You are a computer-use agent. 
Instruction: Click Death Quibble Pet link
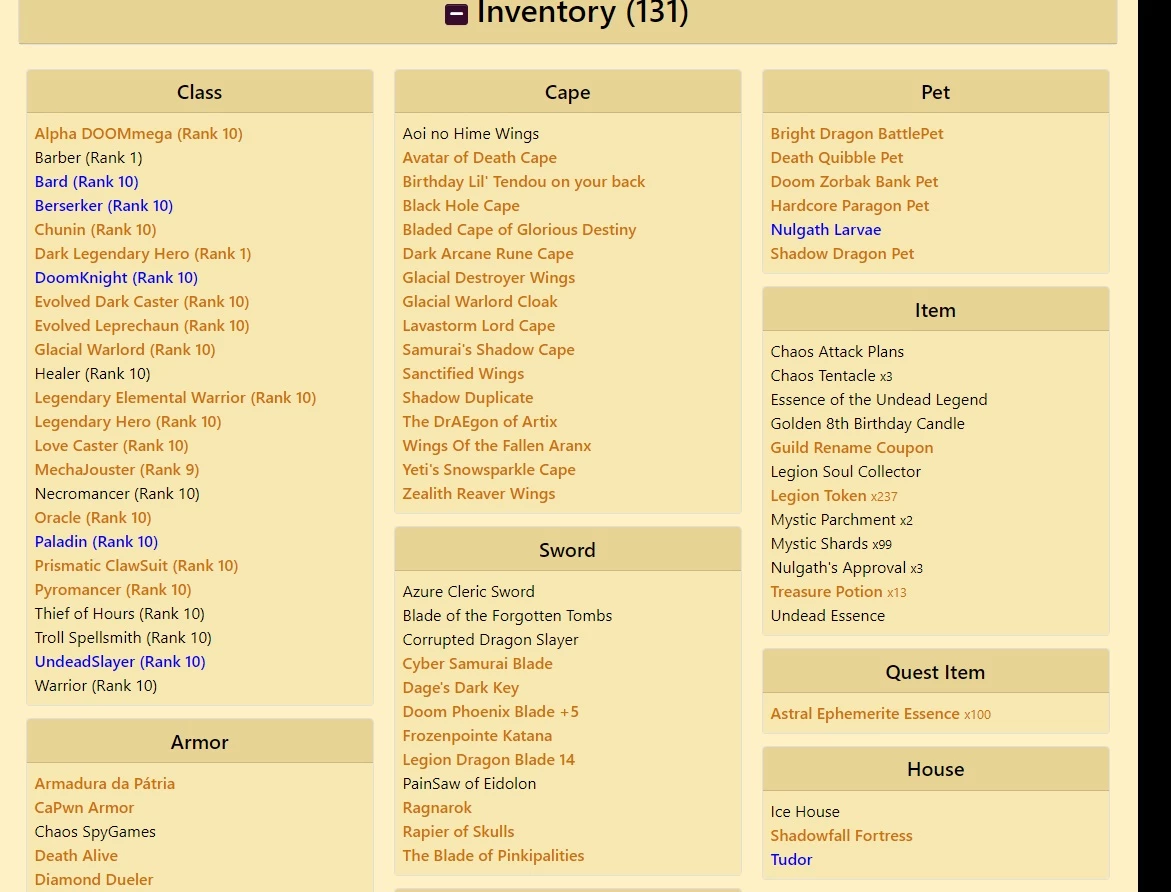coord(836,158)
